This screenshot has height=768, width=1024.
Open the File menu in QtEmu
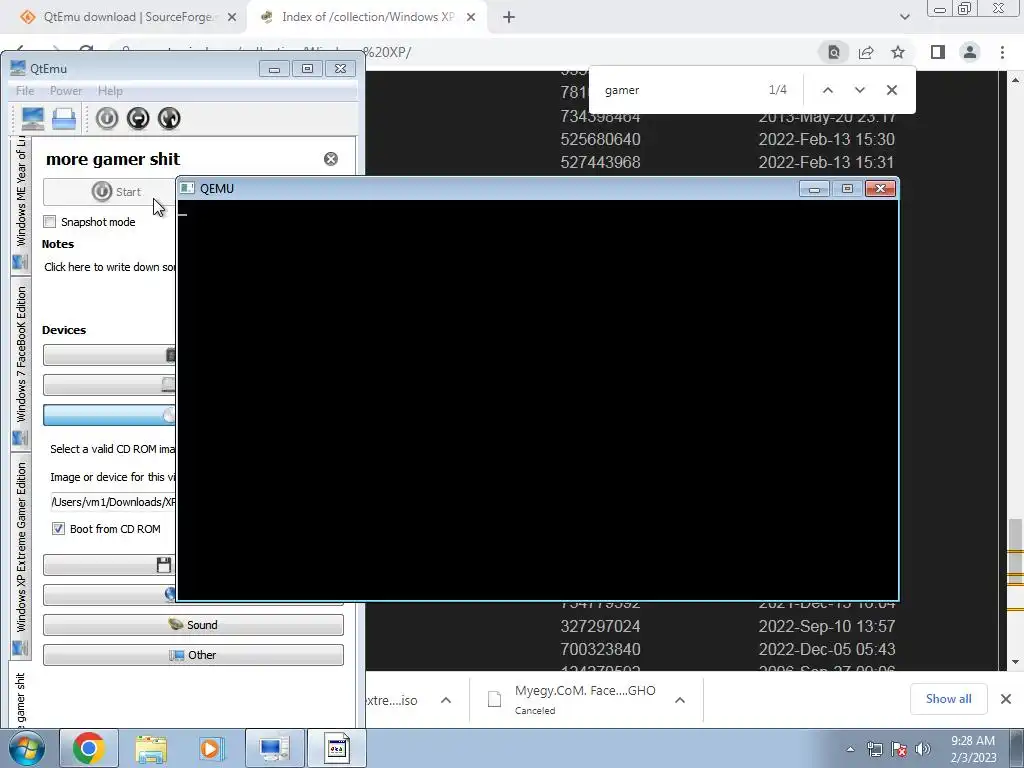tap(25, 91)
